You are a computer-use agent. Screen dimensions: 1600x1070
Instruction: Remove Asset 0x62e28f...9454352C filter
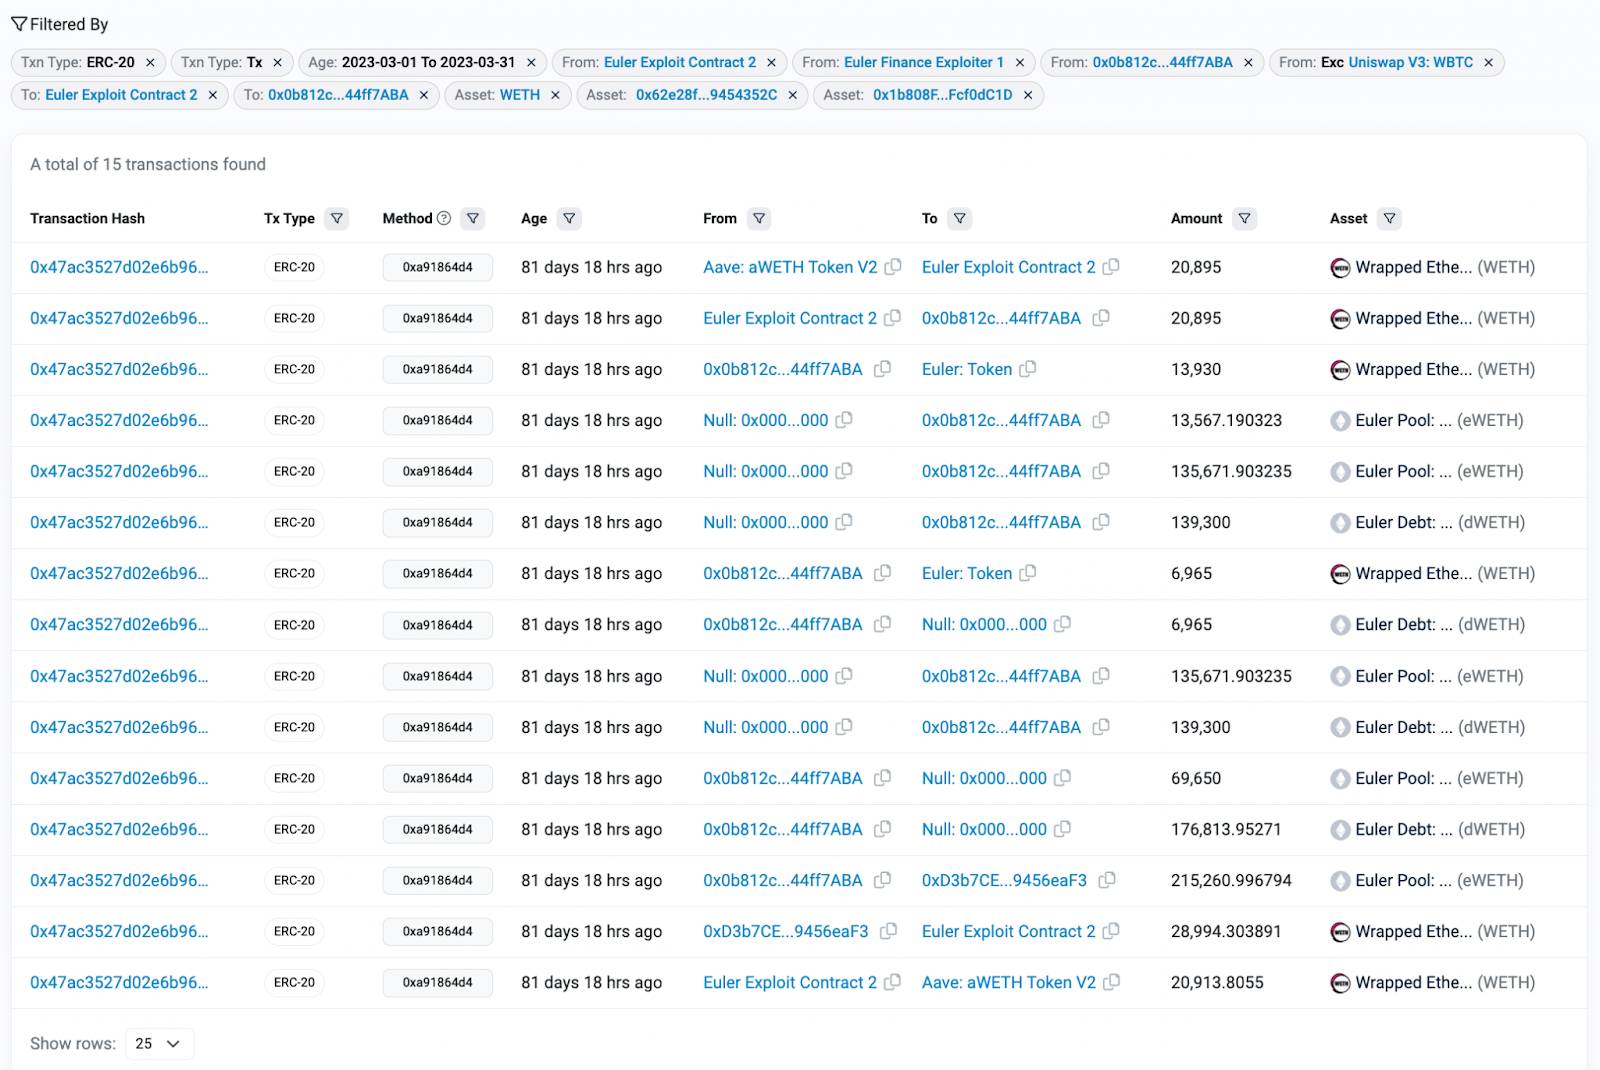click(x=792, y=95)
